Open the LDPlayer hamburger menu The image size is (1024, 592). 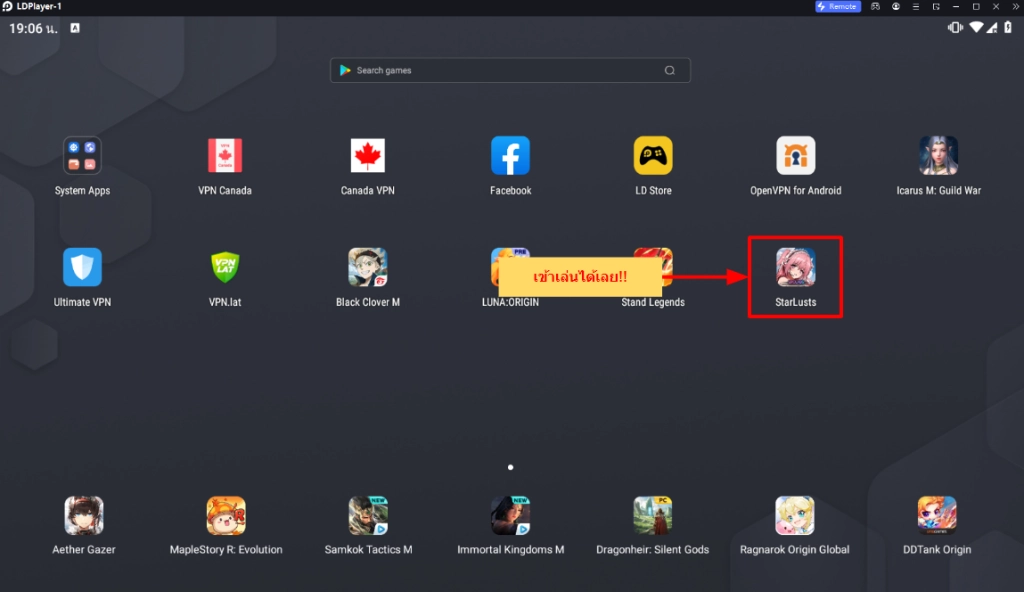[x=916, y=7]
